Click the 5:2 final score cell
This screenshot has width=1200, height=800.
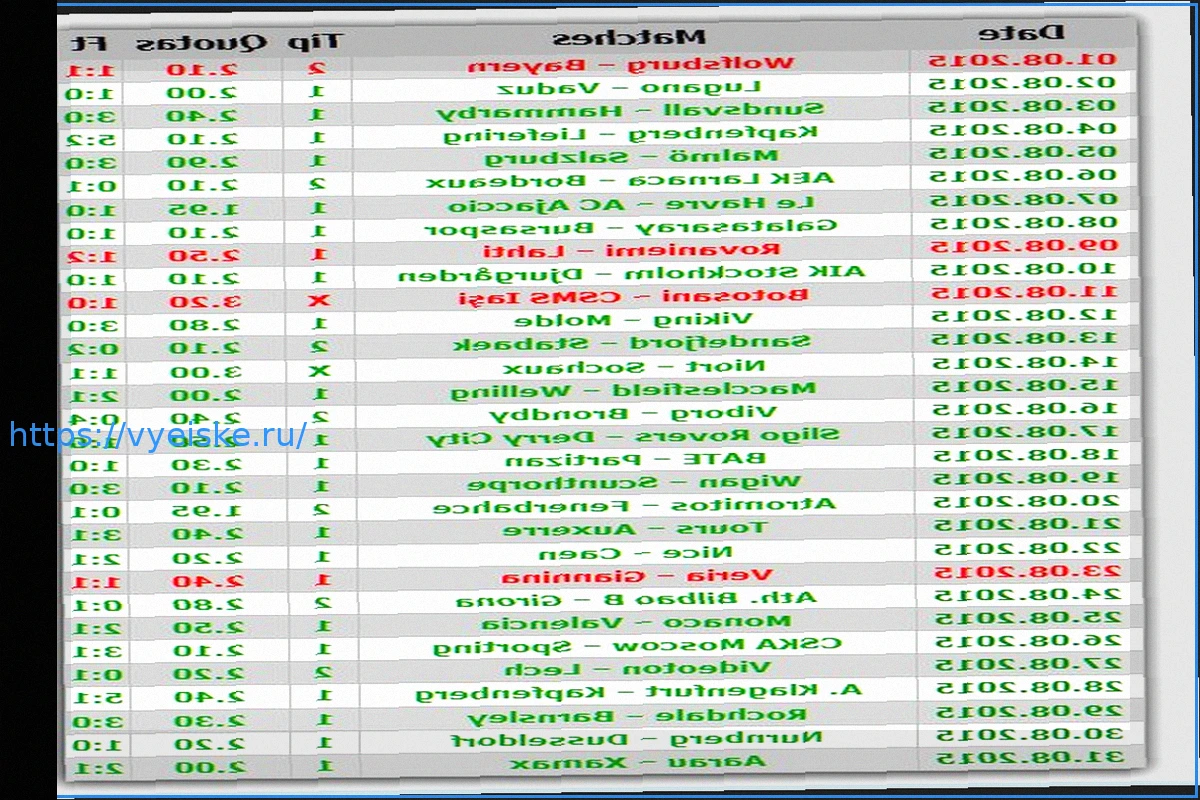click(x=94, y=138)
